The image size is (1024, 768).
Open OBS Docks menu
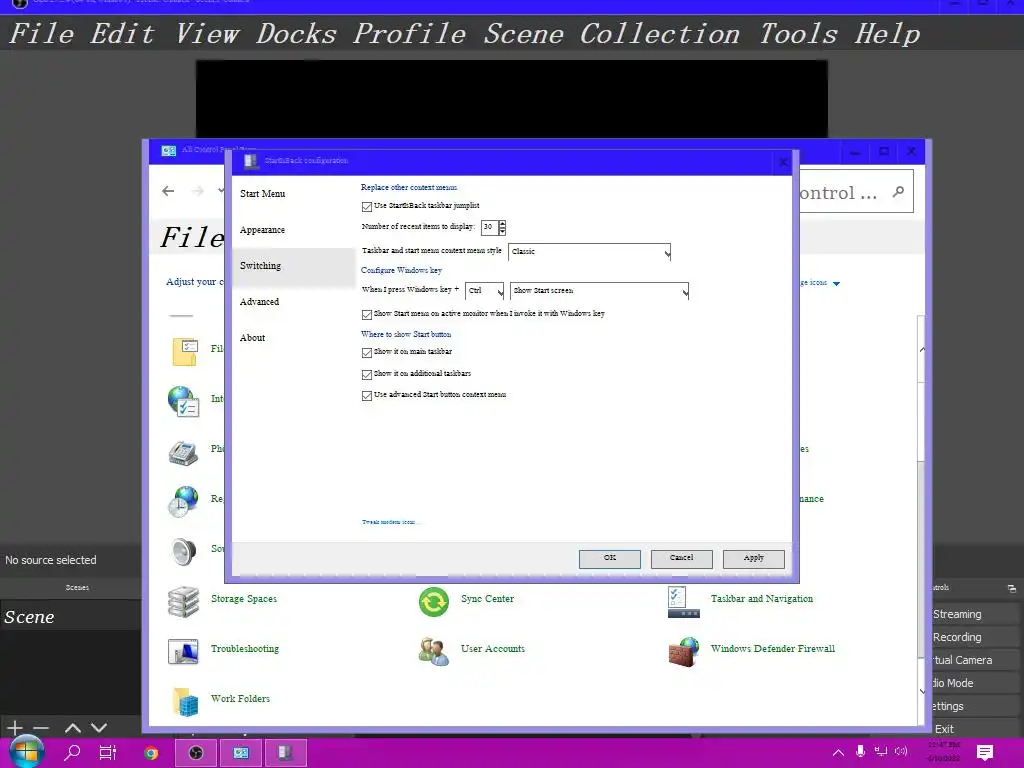[296, 34]
